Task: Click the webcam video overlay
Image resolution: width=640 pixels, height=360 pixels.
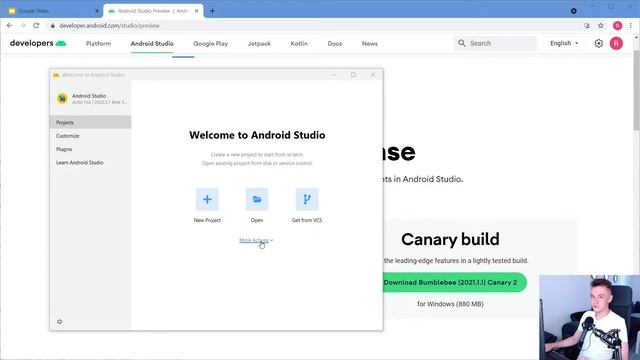Action: (589, 318)
